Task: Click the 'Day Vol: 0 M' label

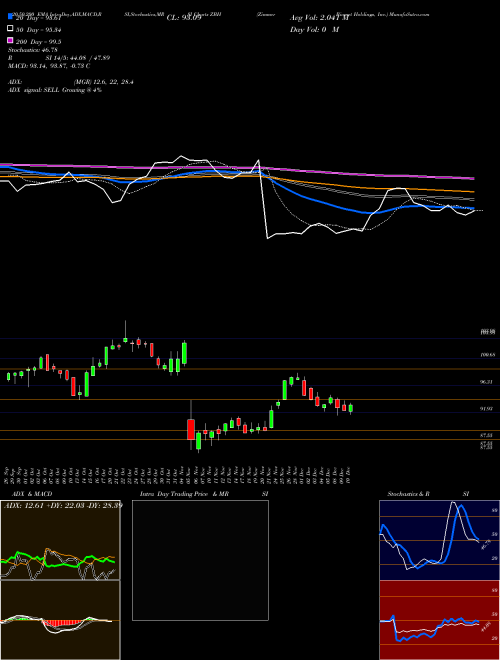Action: point(314,29)
